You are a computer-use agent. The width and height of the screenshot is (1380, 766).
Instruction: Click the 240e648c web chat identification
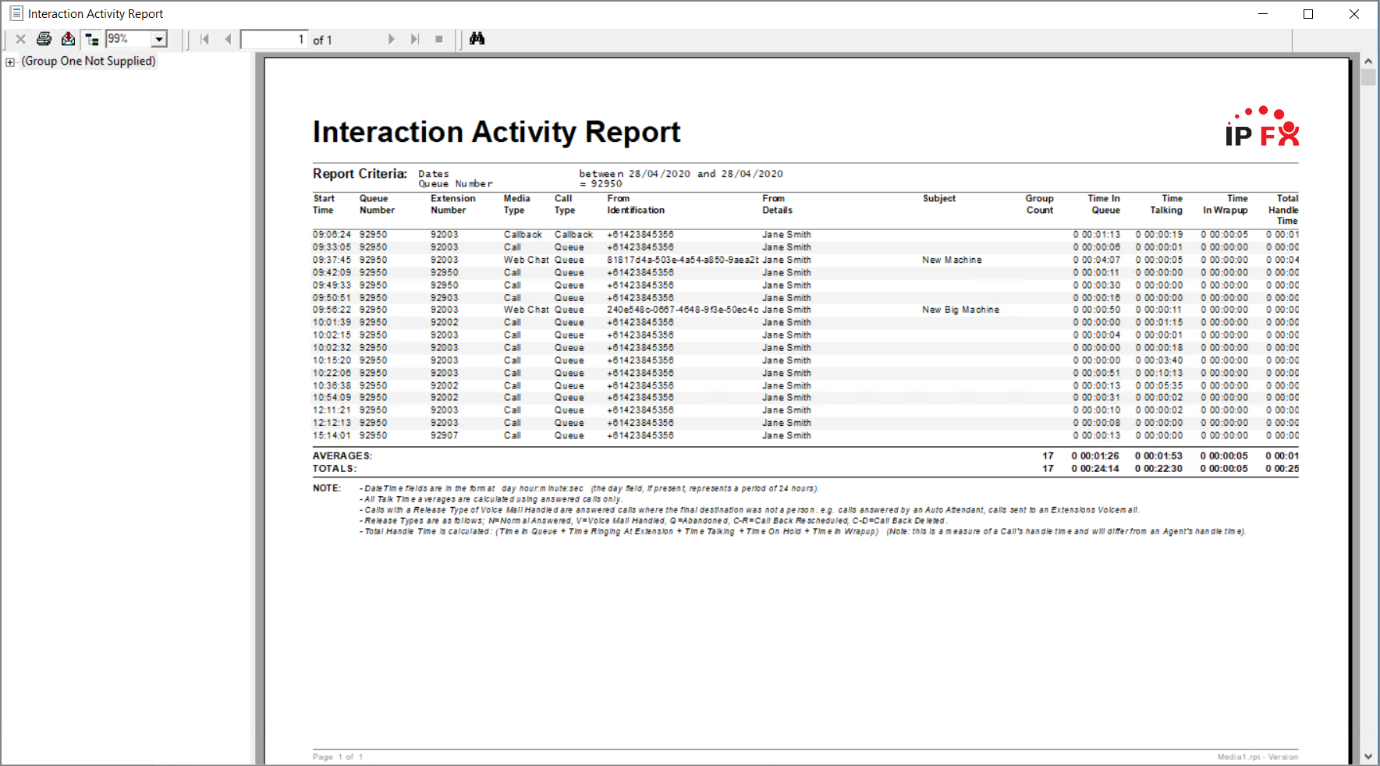click(x=683, y=310)
